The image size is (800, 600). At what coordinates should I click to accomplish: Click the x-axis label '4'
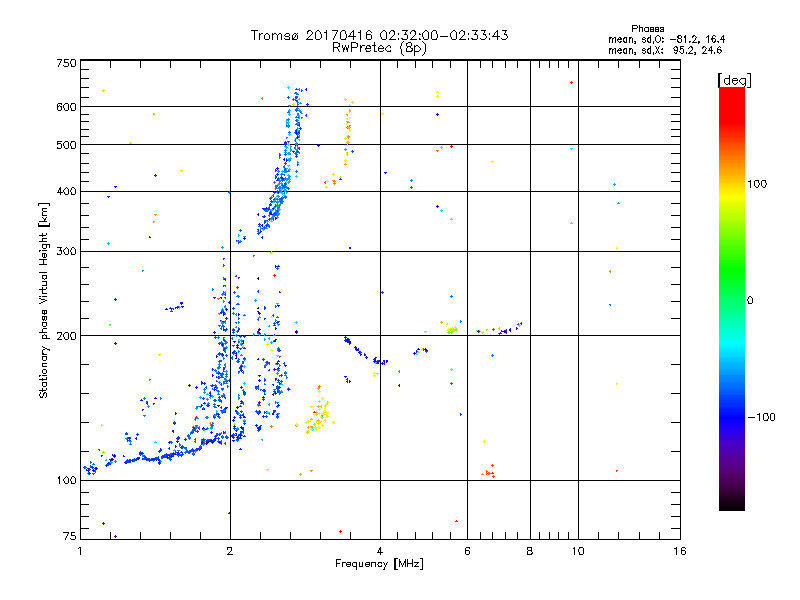[380, 551]
